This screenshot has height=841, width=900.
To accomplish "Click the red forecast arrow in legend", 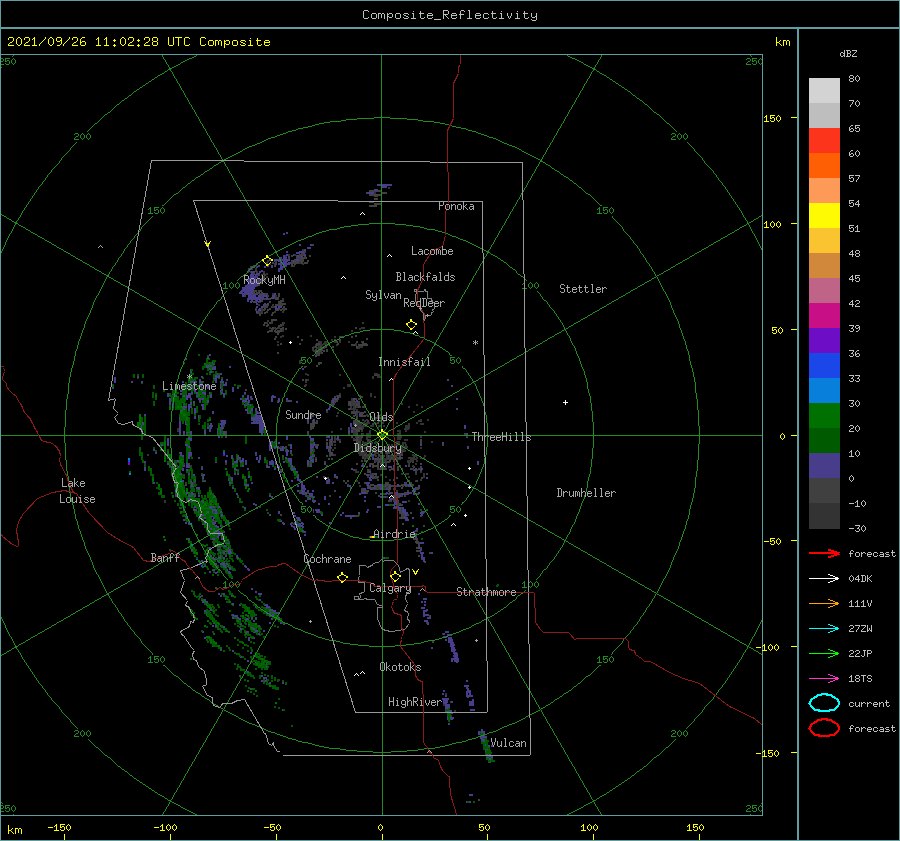I will pyautogui.click(x=824, y=553).
